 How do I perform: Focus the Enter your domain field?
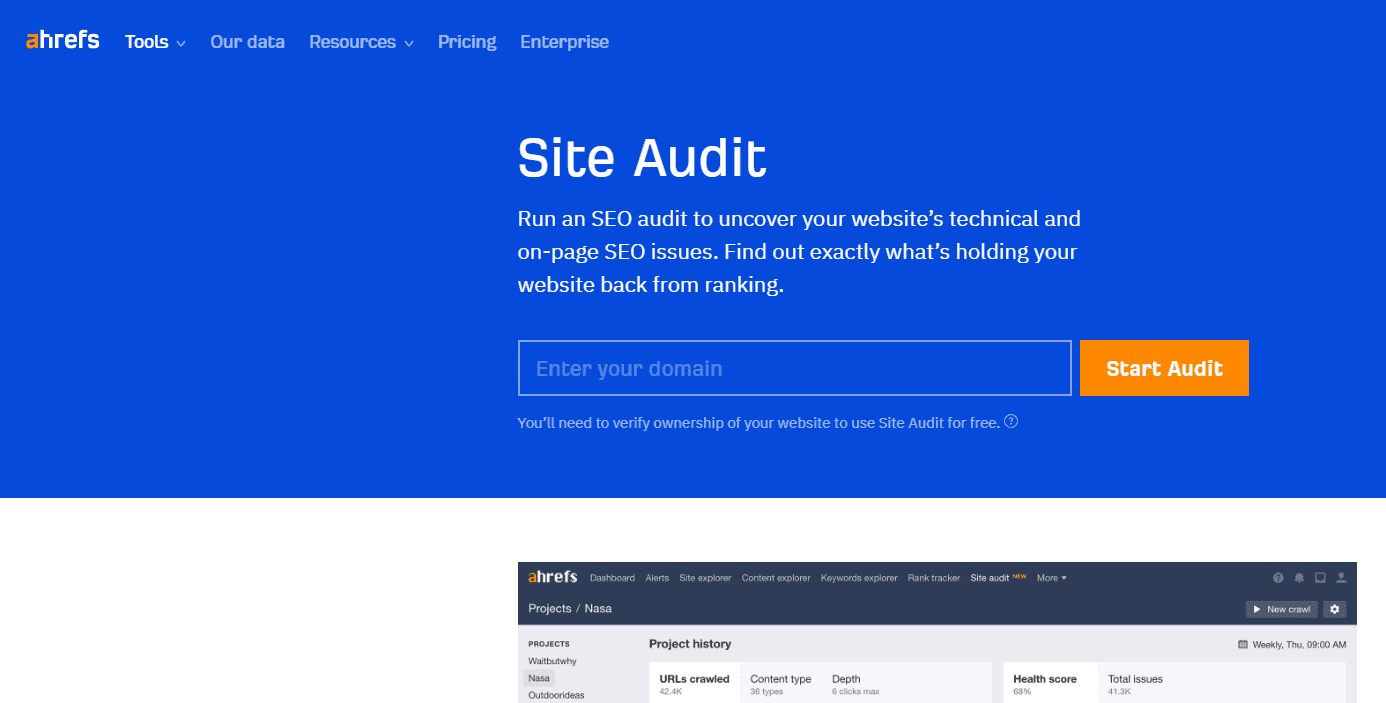[794, 368]
